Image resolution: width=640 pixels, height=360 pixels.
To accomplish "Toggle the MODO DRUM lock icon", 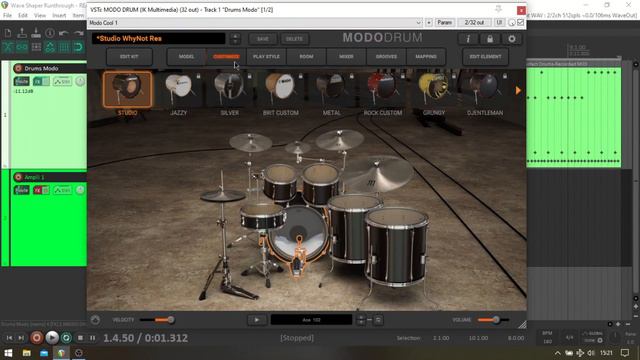I will 490,39.
